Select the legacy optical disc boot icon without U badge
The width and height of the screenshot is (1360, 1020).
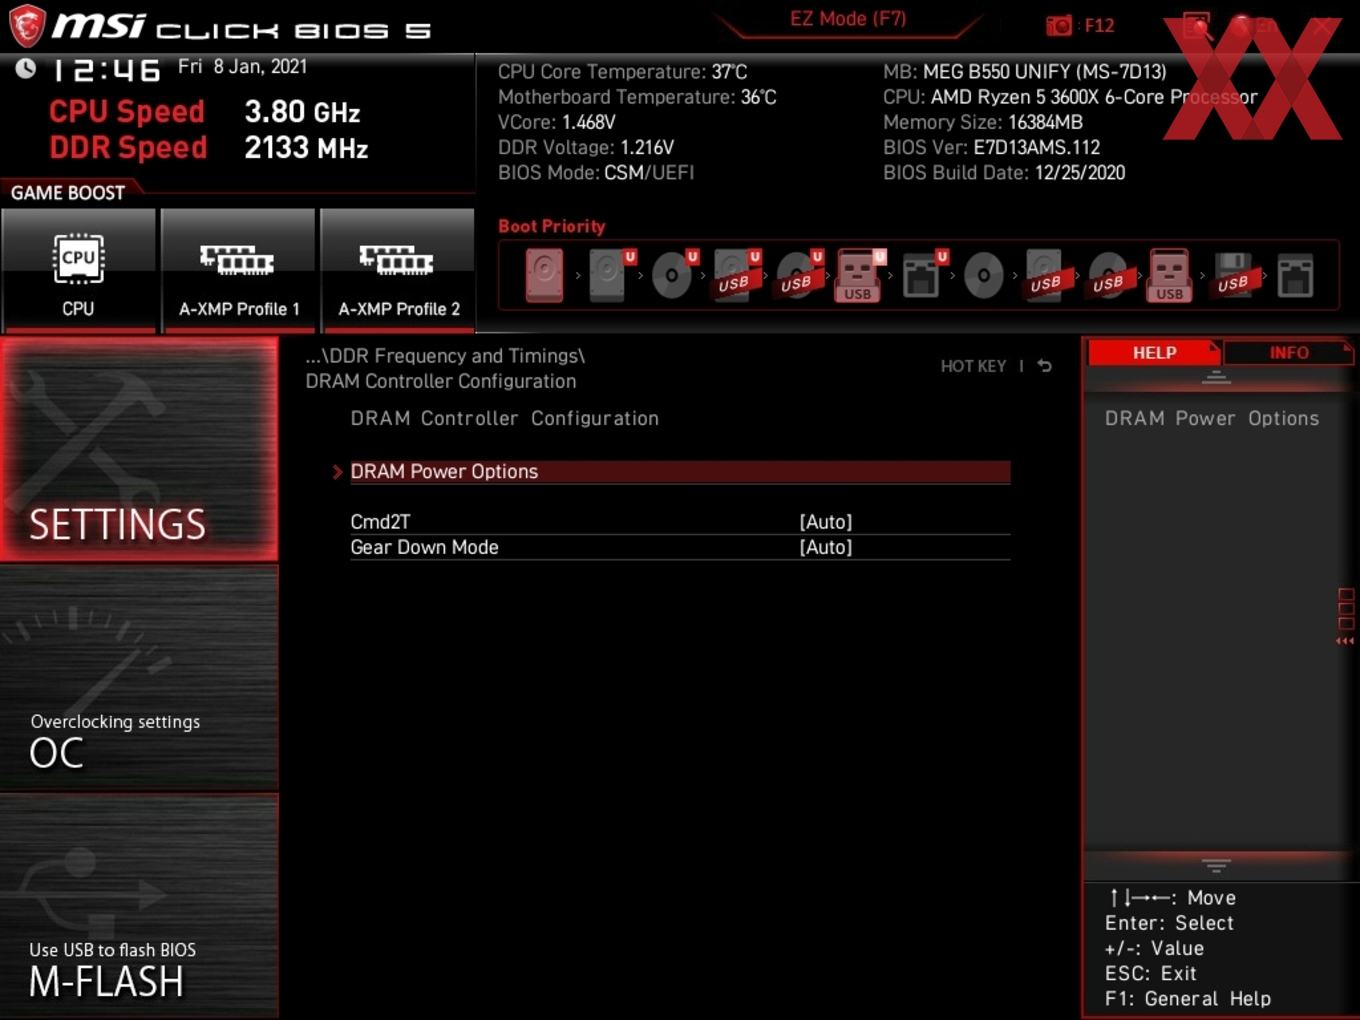984,275
